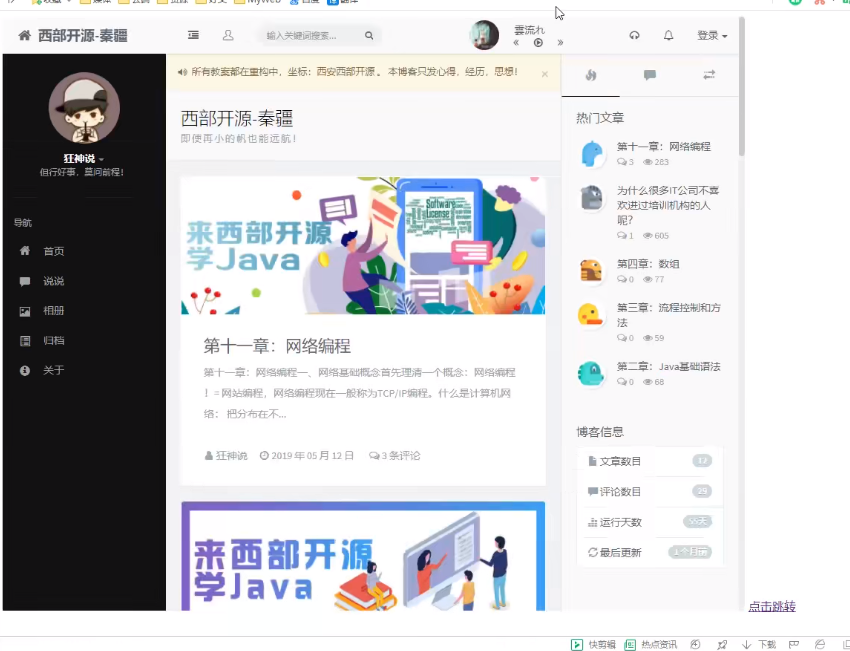Viewport: 850px width, 651px height.
Task: Open the notifications bell icon
Action: click(668, 35)
